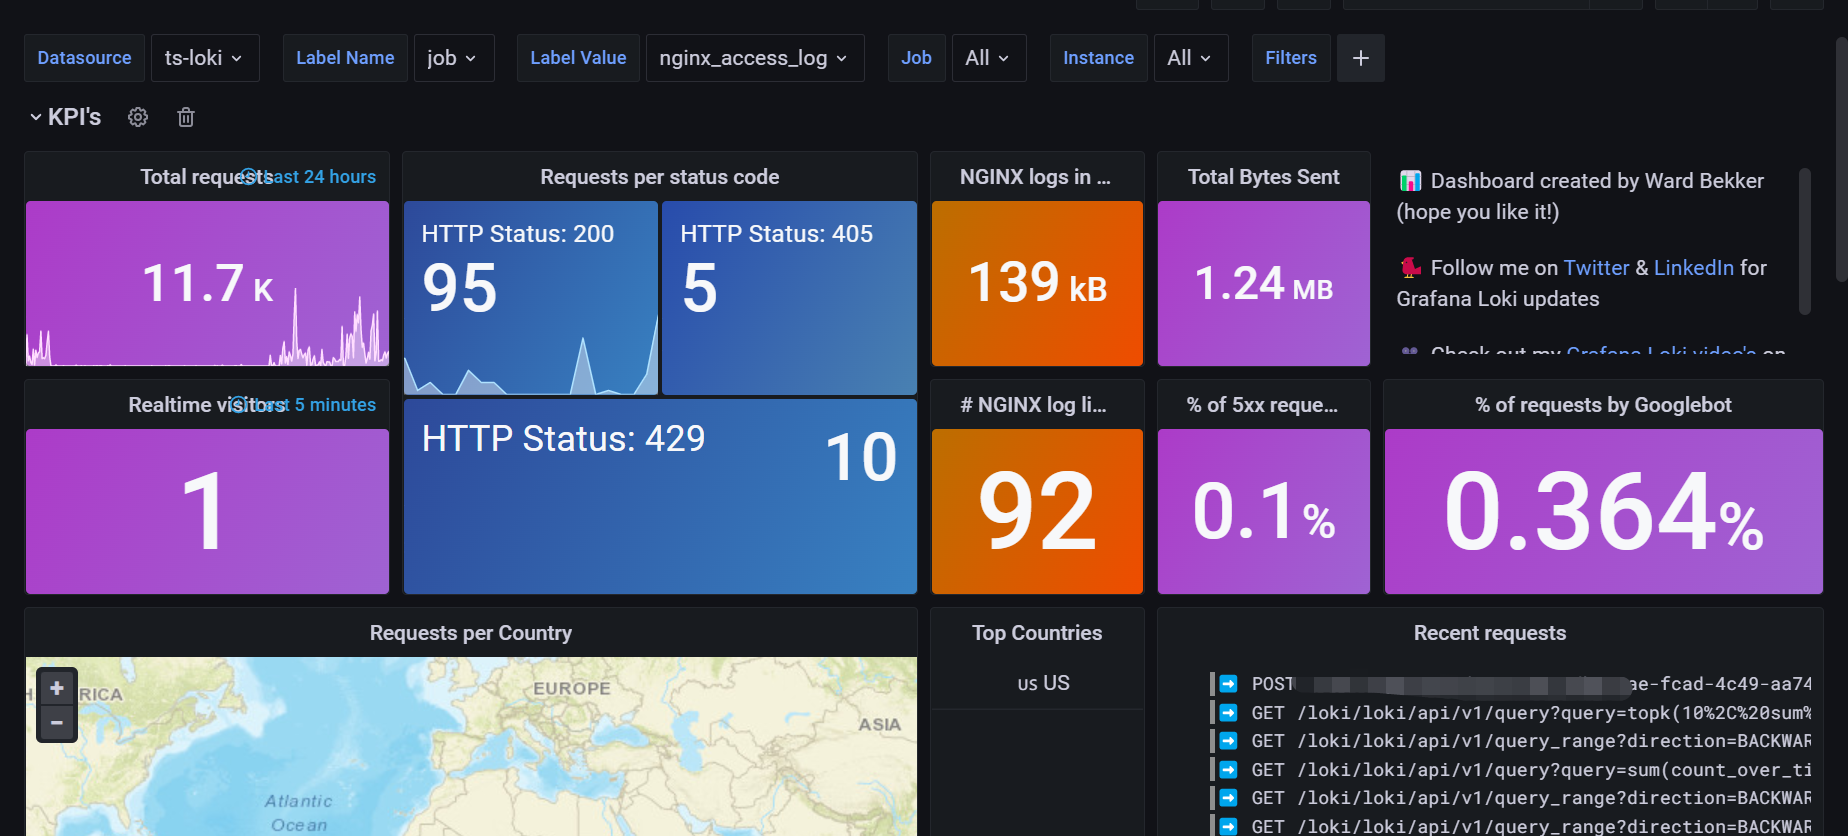
Task: Click arrow icon beside query=sum(count_over_ti log line
Action: pyautogui.click(x=1229, y=770)
